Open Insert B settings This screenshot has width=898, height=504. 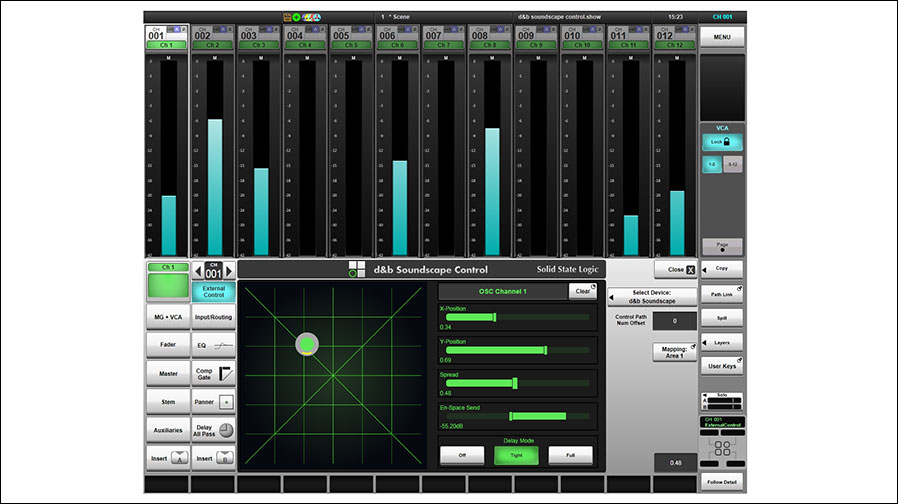point(214,458)
